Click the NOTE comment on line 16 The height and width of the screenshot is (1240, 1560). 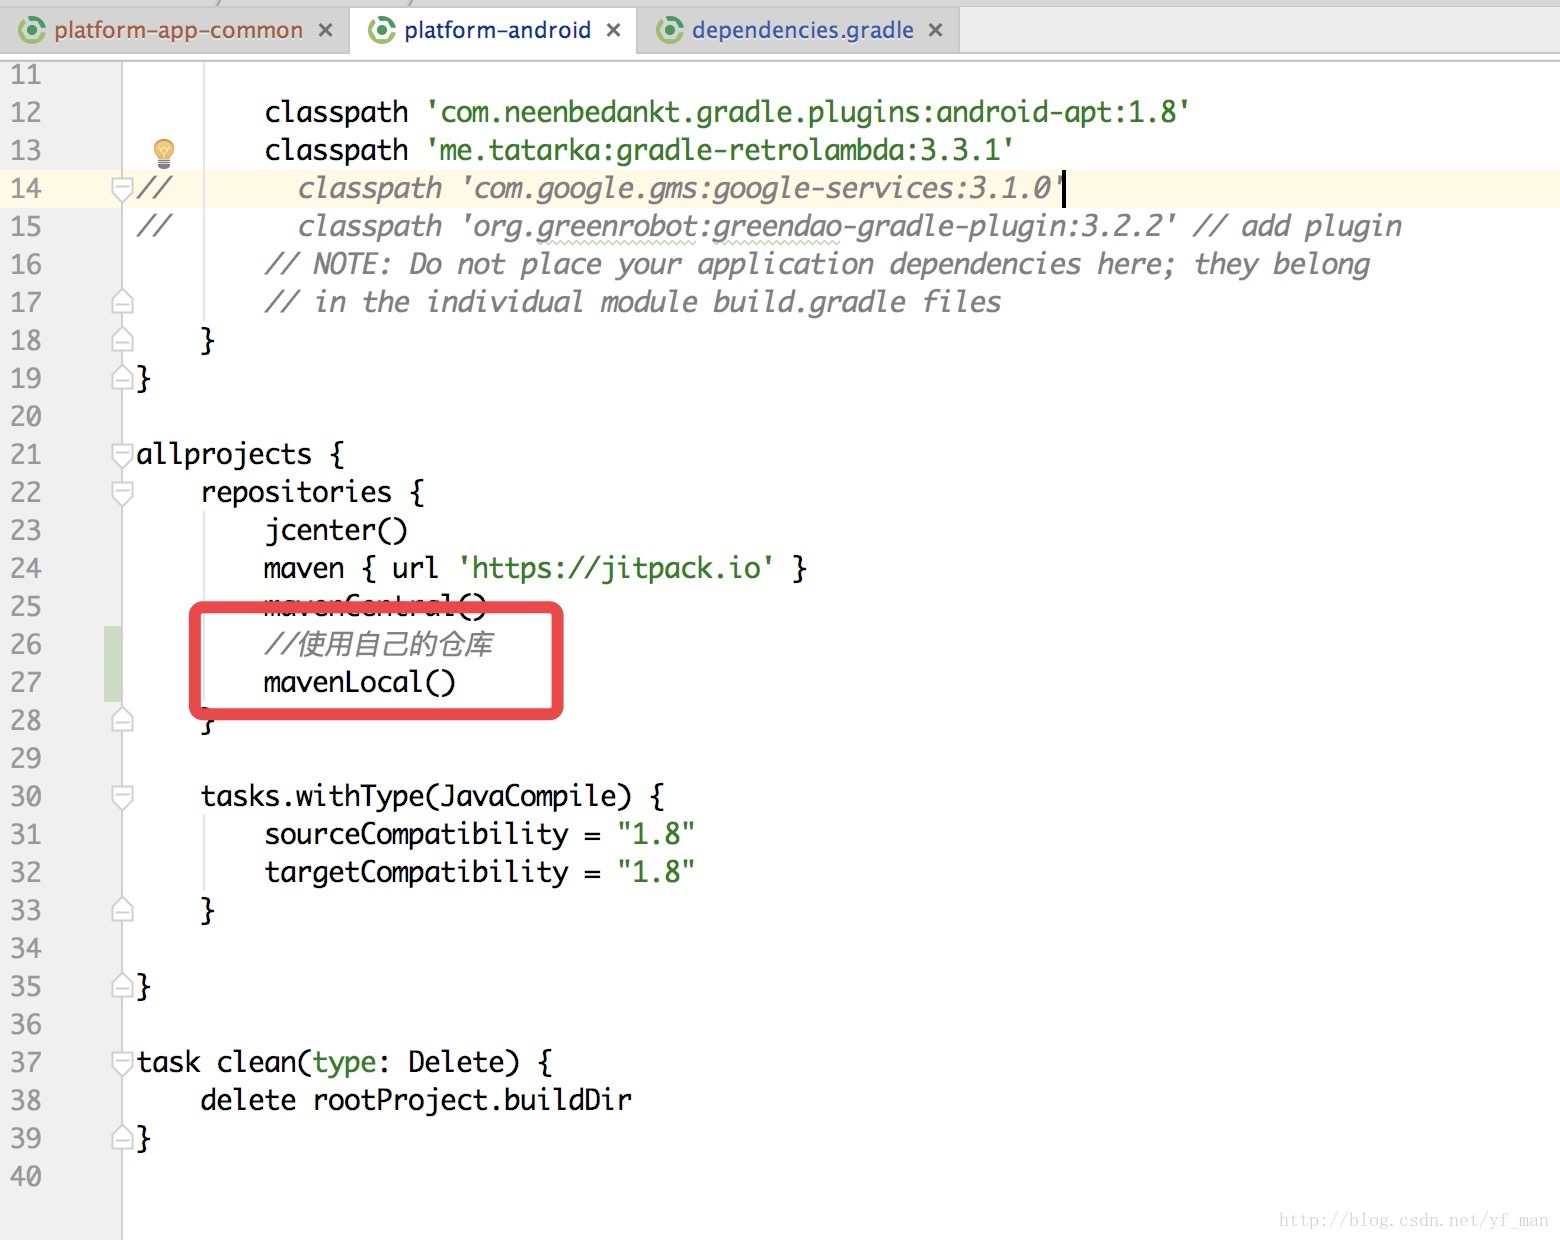(817, 264)
